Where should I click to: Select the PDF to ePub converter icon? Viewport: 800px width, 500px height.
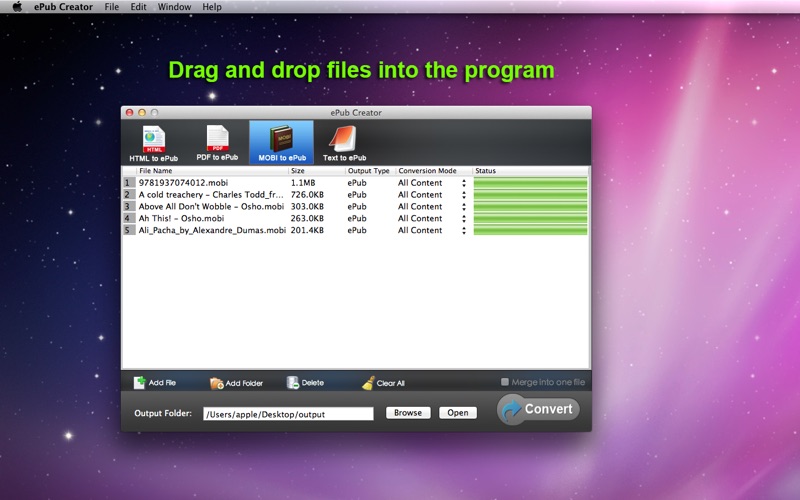click(217, 143)
